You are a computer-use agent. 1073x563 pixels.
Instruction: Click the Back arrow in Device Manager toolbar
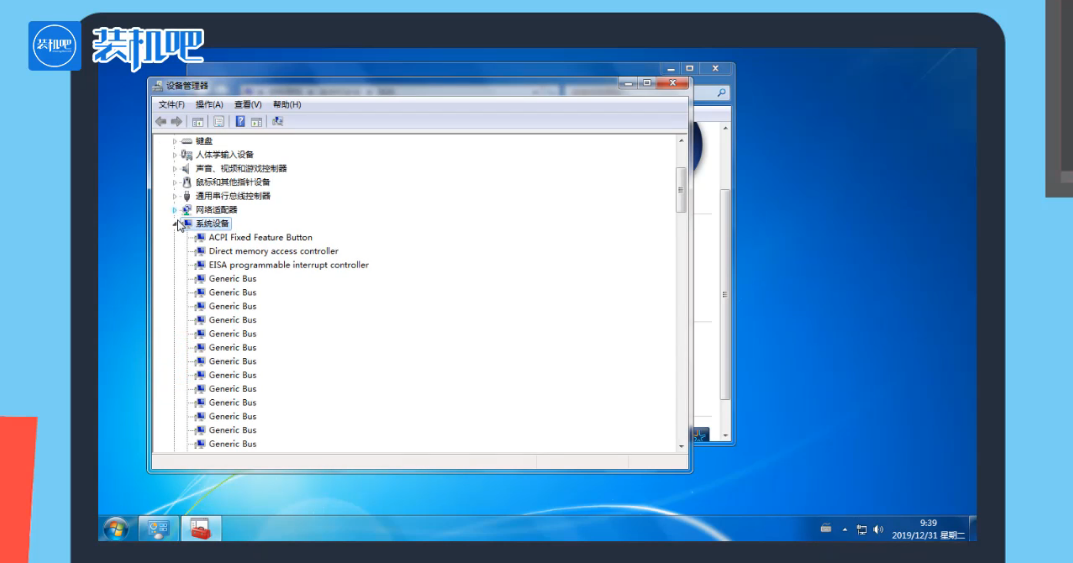(x=161, y=122)
